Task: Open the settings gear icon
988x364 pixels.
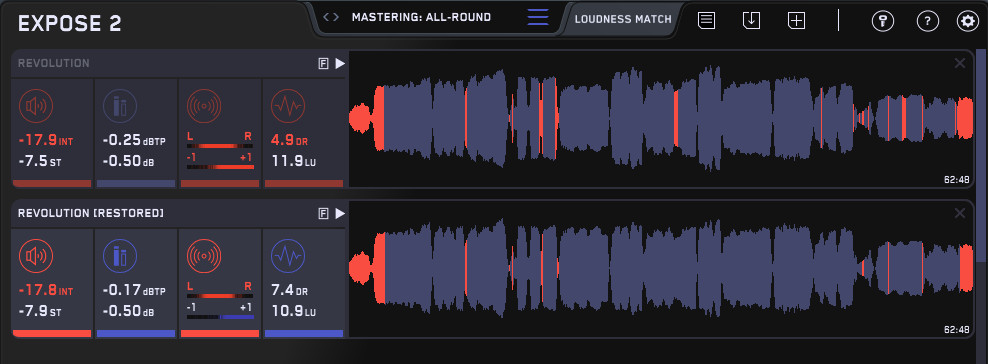Action: (967, 21)
